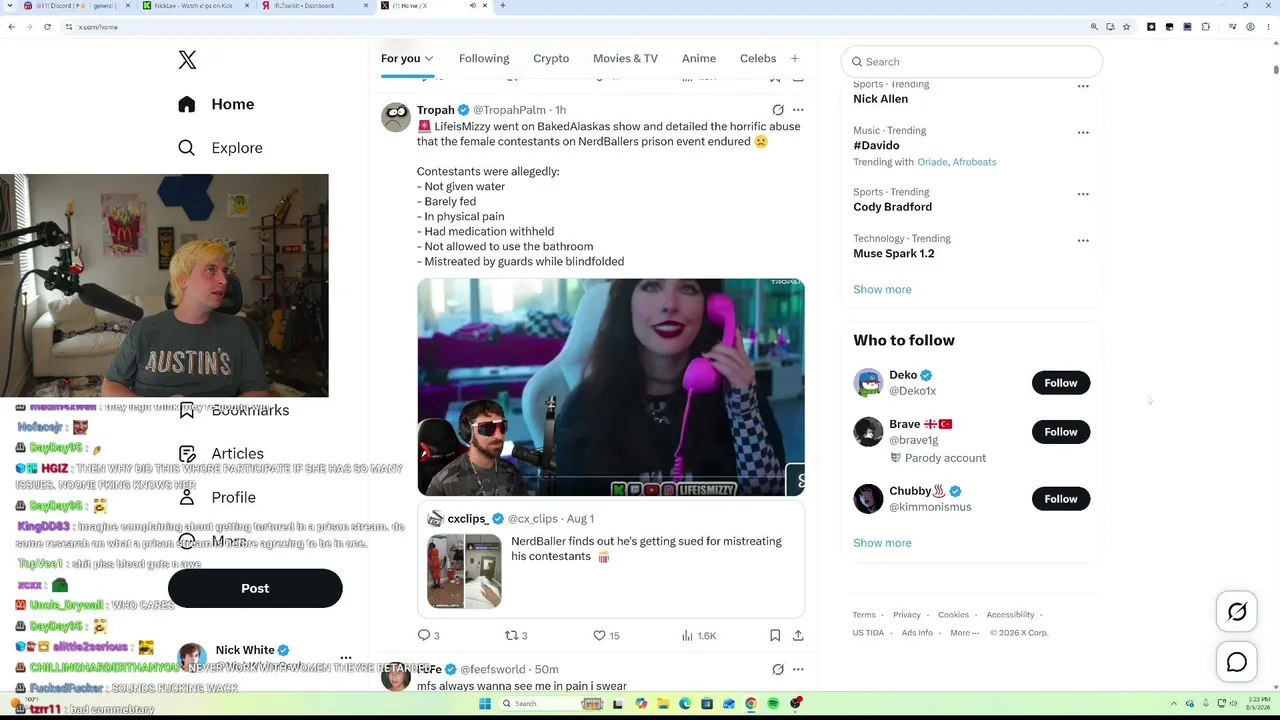The width and height of the screenshot is (1280, 720).
Task: Open Deko's avatar in Who to follow
Action: (x=868, y=383)
